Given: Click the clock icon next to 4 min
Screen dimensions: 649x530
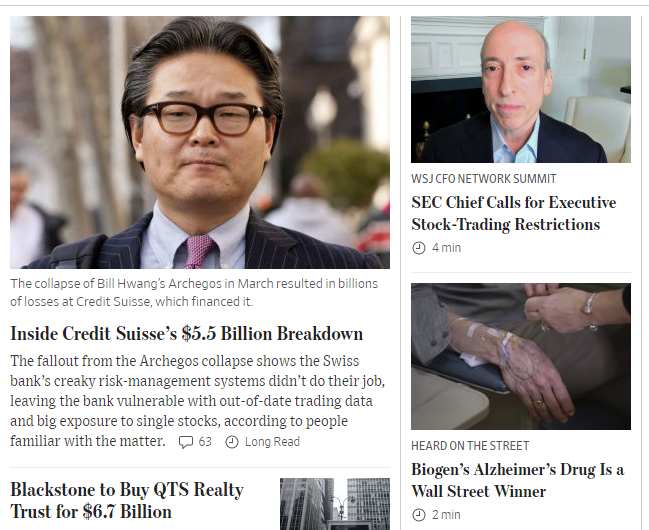Looking at the screenshot, I should pyautogui.click(x=419, y=248).
